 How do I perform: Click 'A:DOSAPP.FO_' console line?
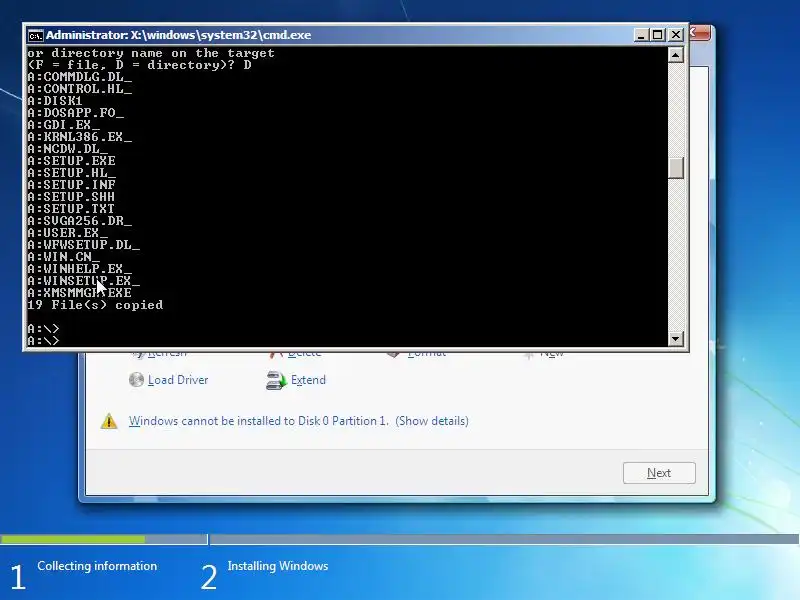click(76, 113)
